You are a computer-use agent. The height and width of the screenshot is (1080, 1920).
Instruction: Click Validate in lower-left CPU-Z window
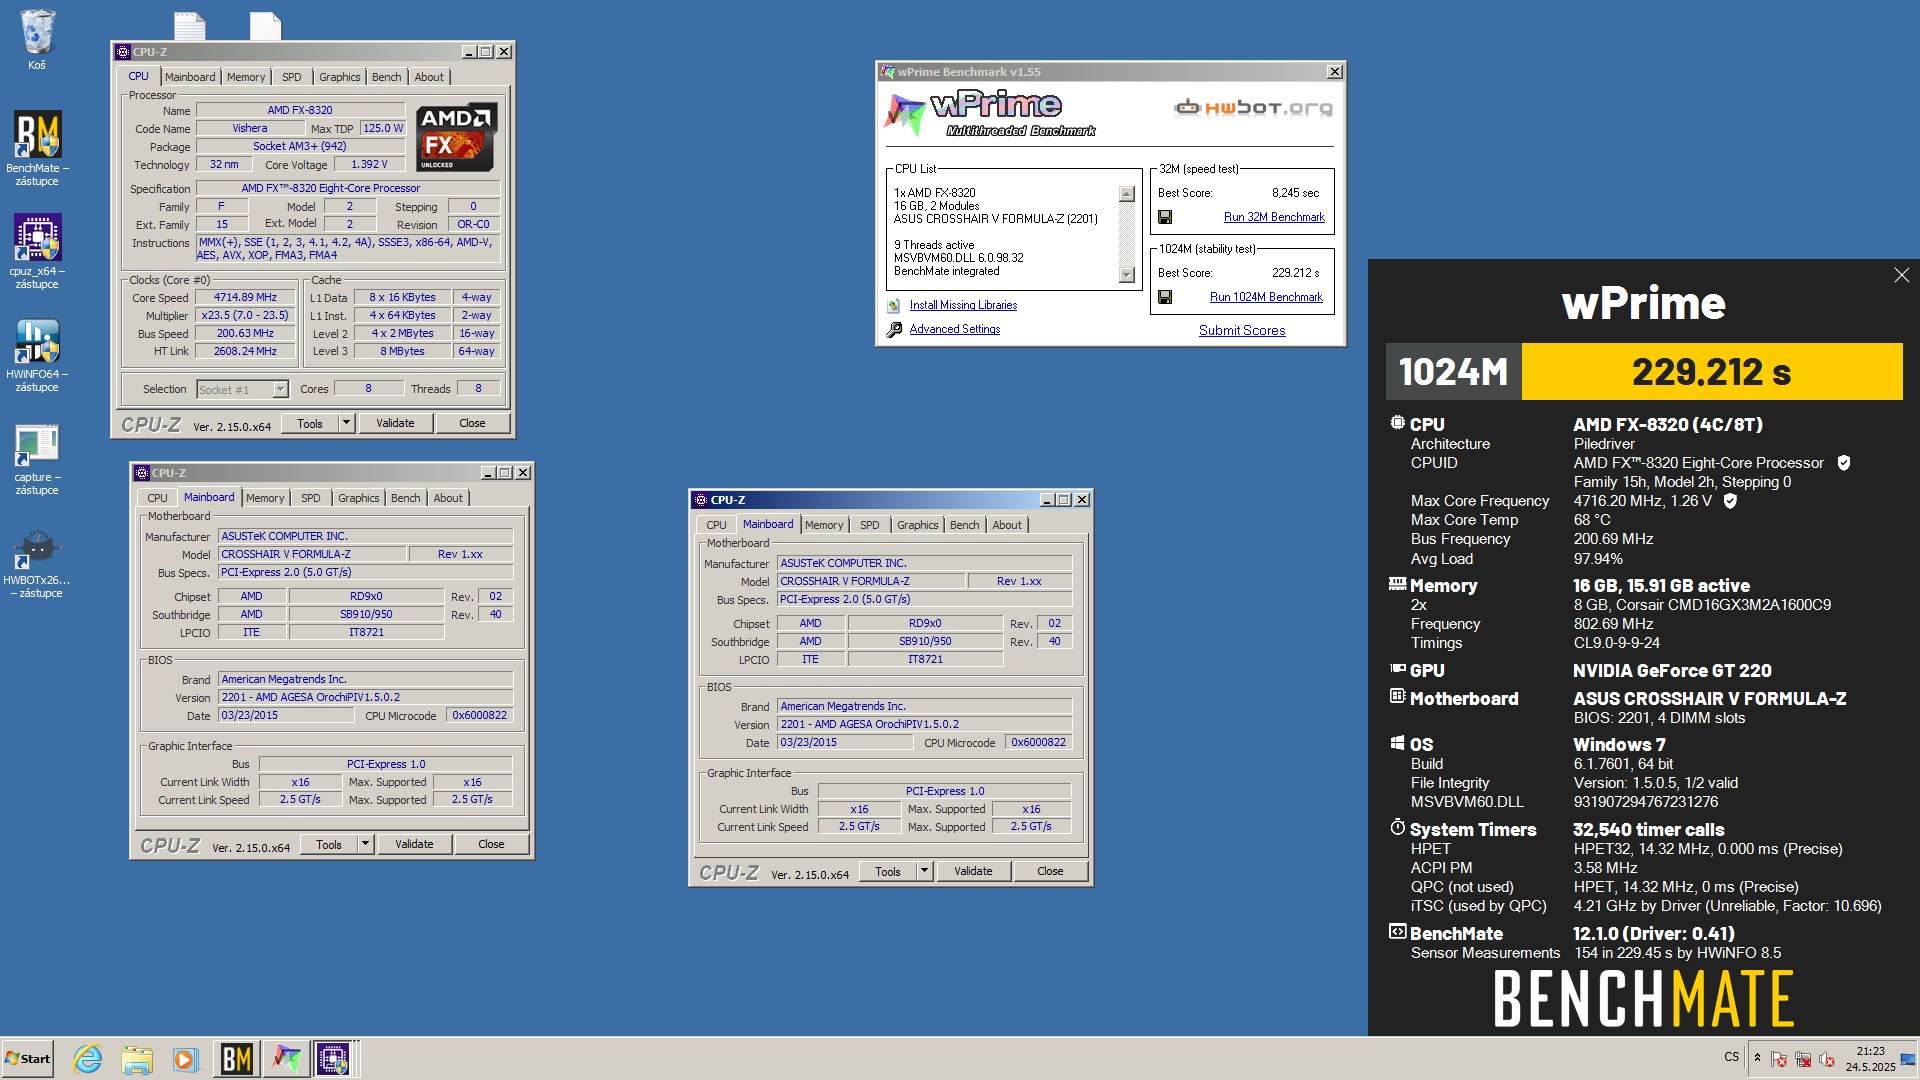(x=414, y=844)
